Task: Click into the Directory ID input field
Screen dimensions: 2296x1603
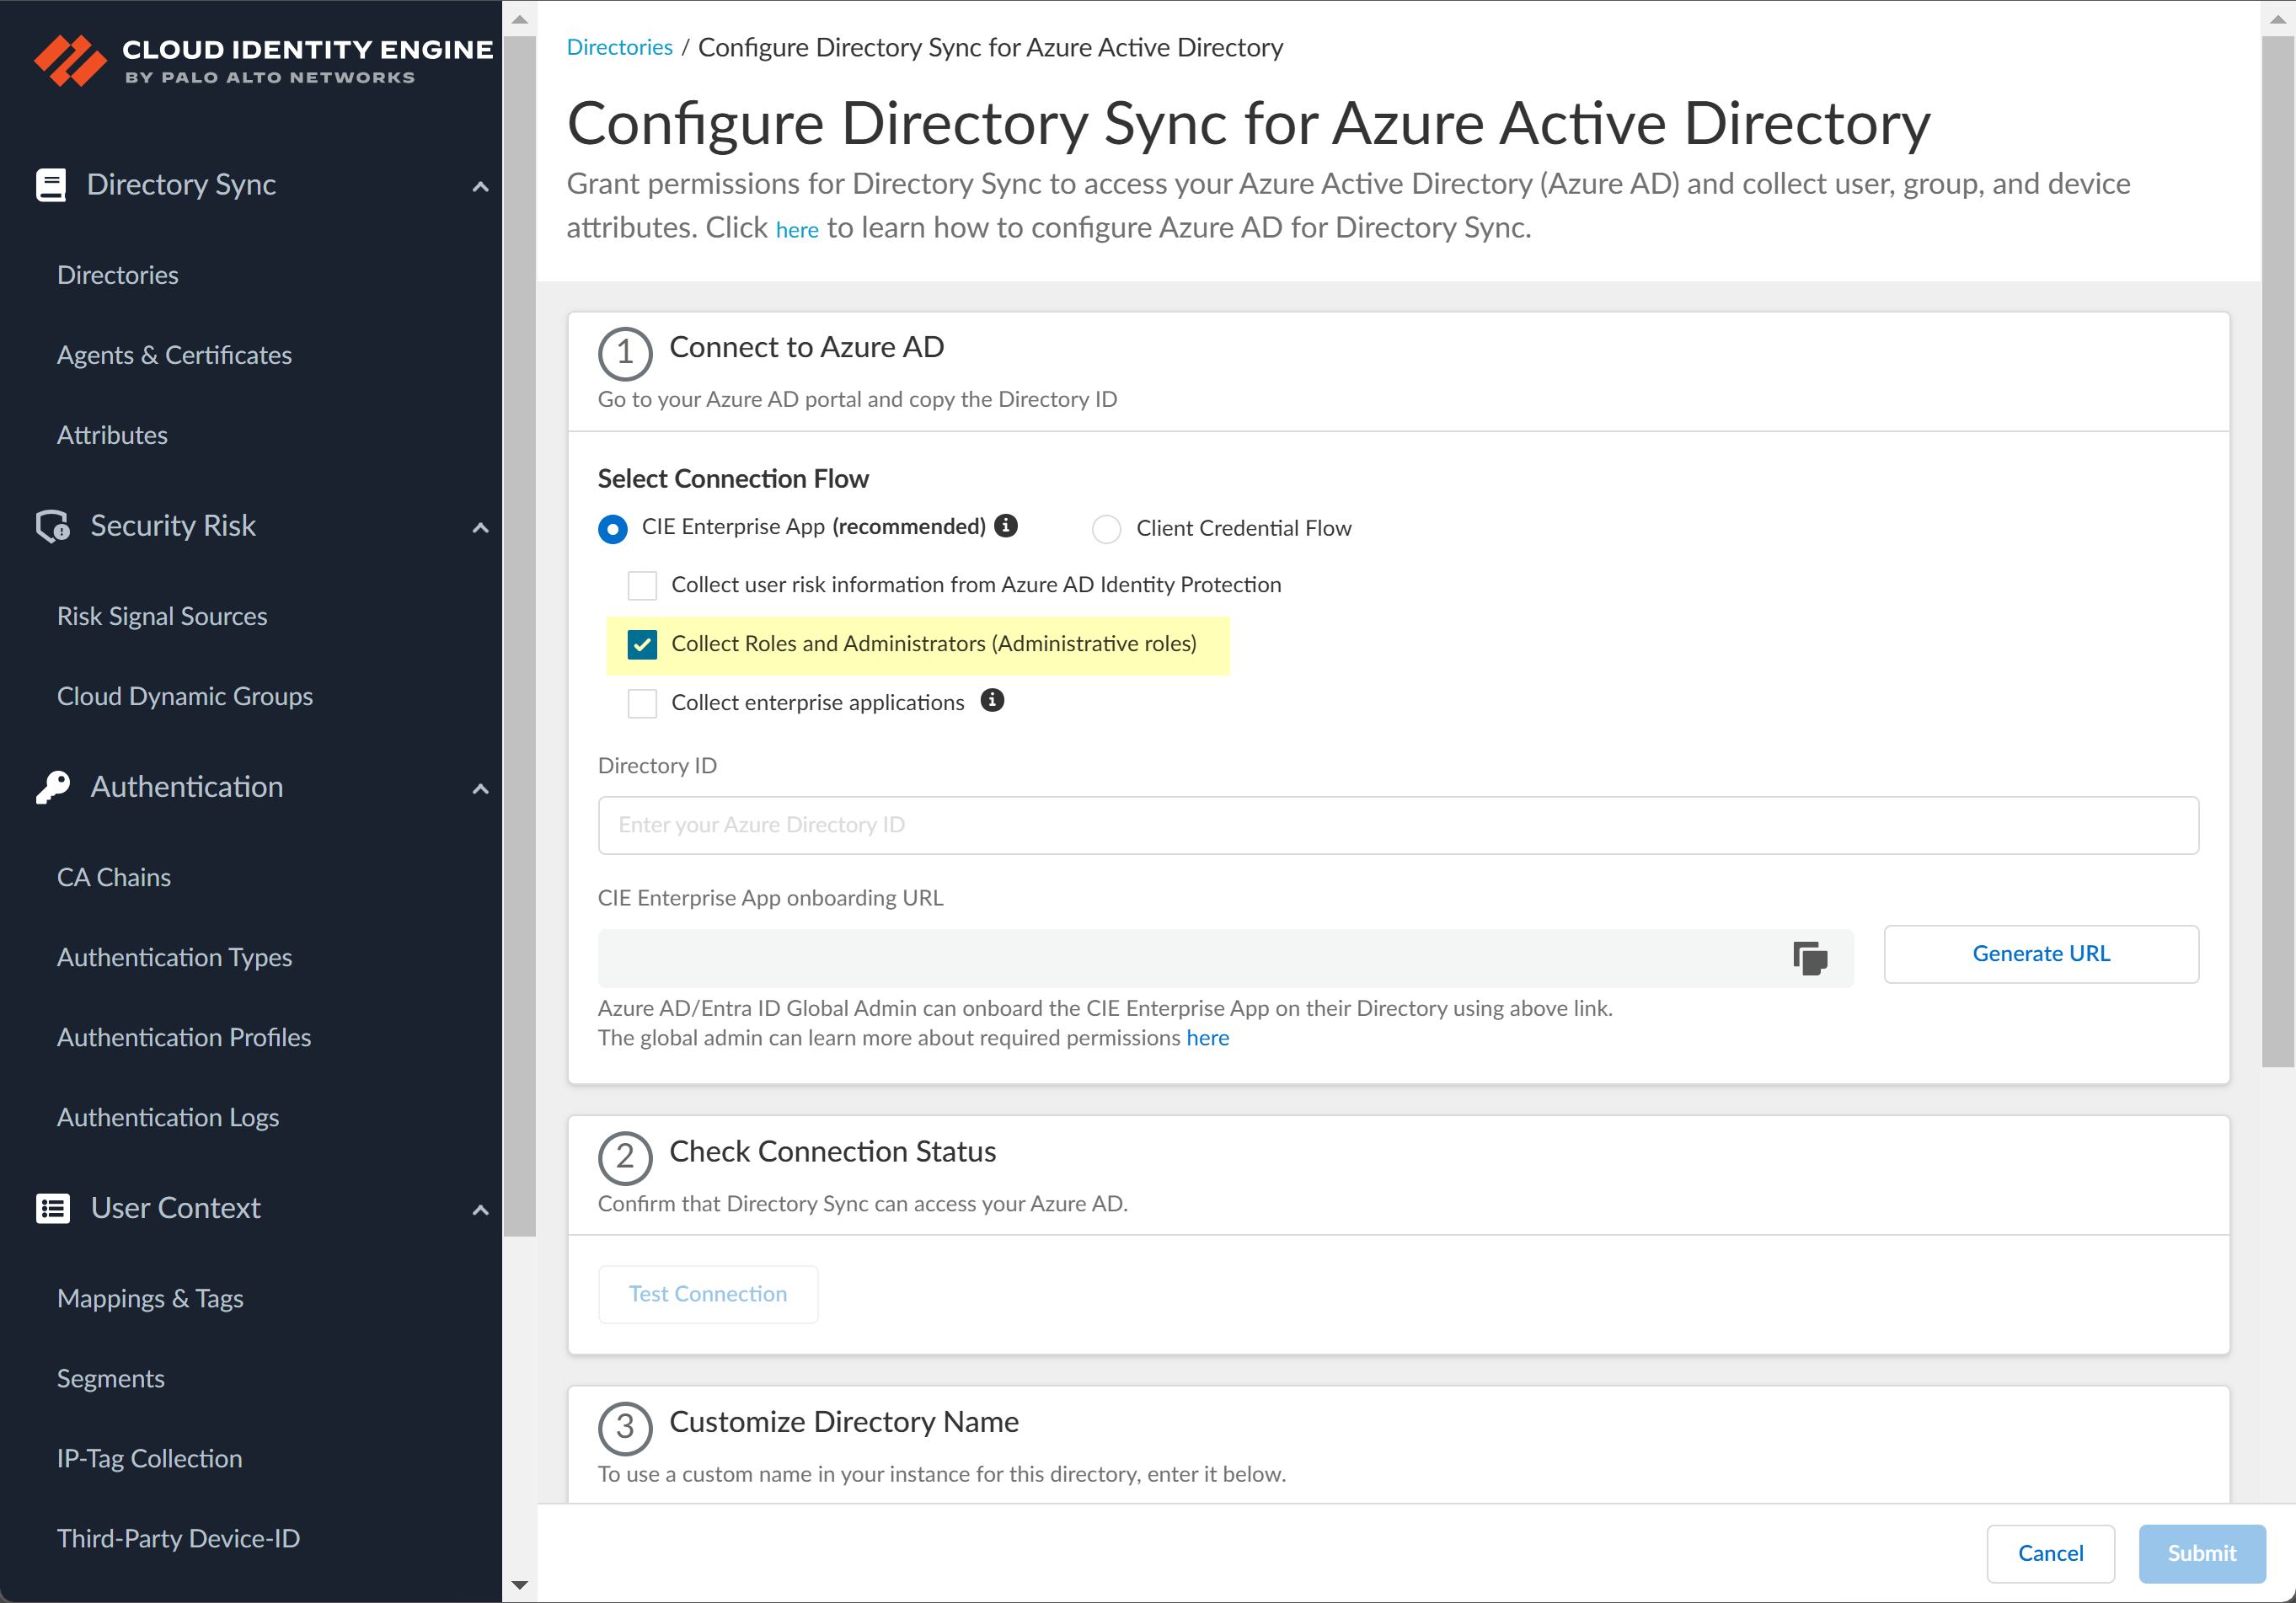Action: tap(1397, 825)
